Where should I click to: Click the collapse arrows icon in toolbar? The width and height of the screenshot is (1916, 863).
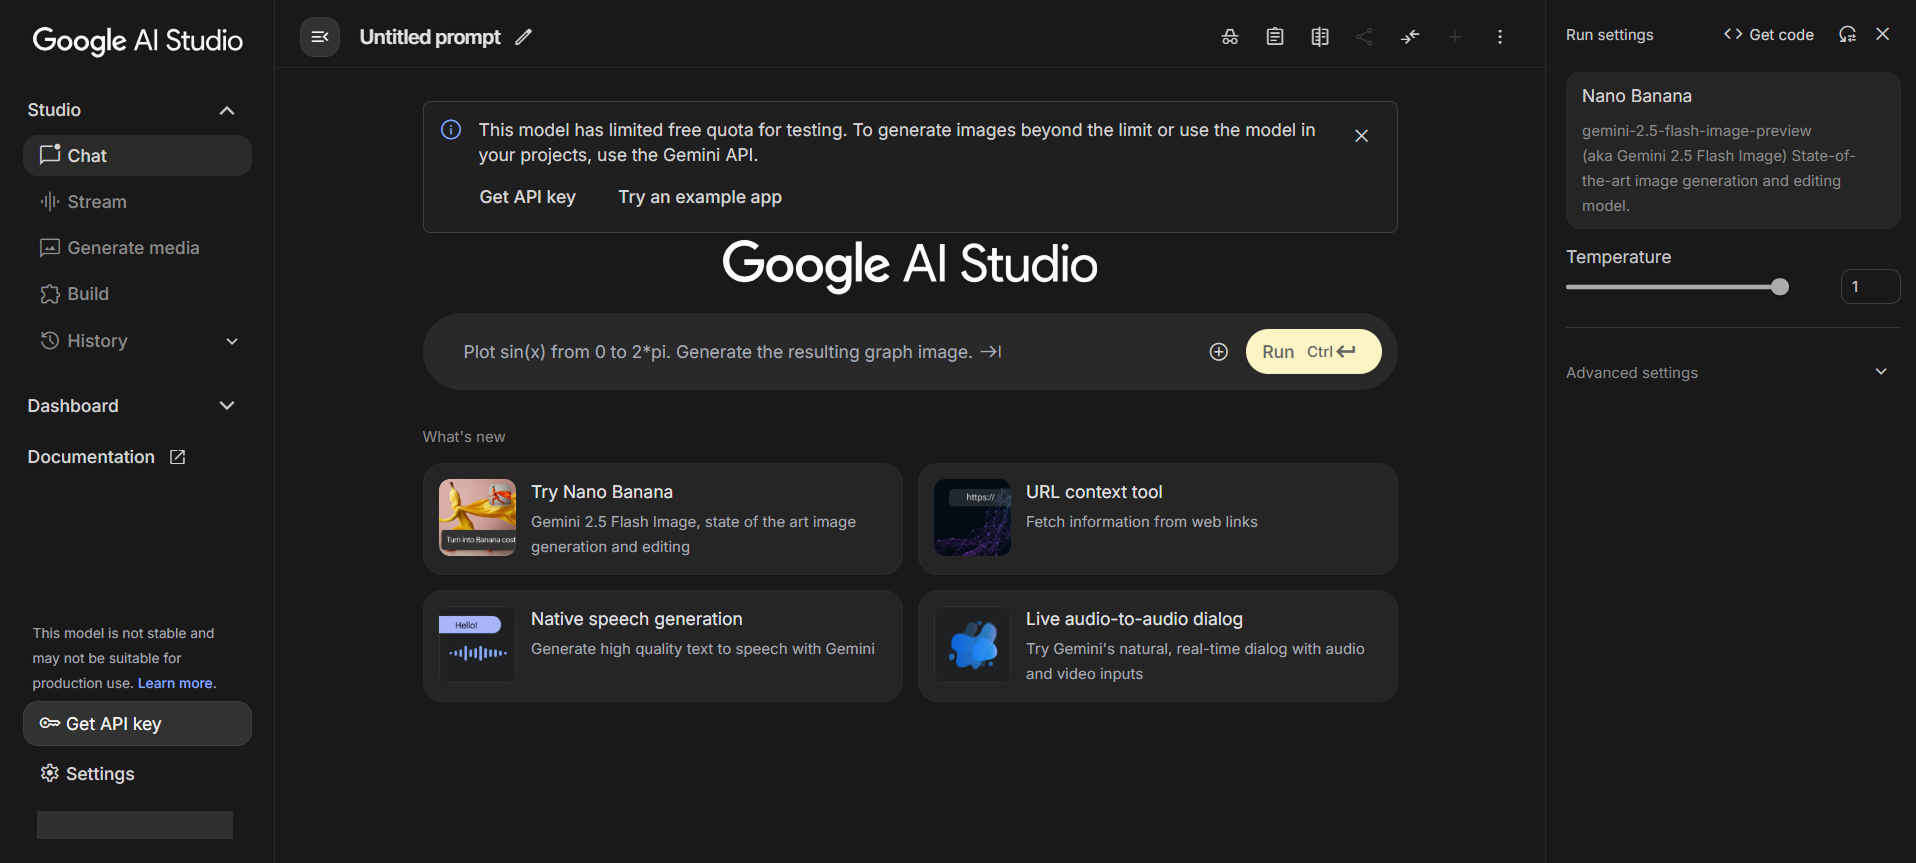1410,37
